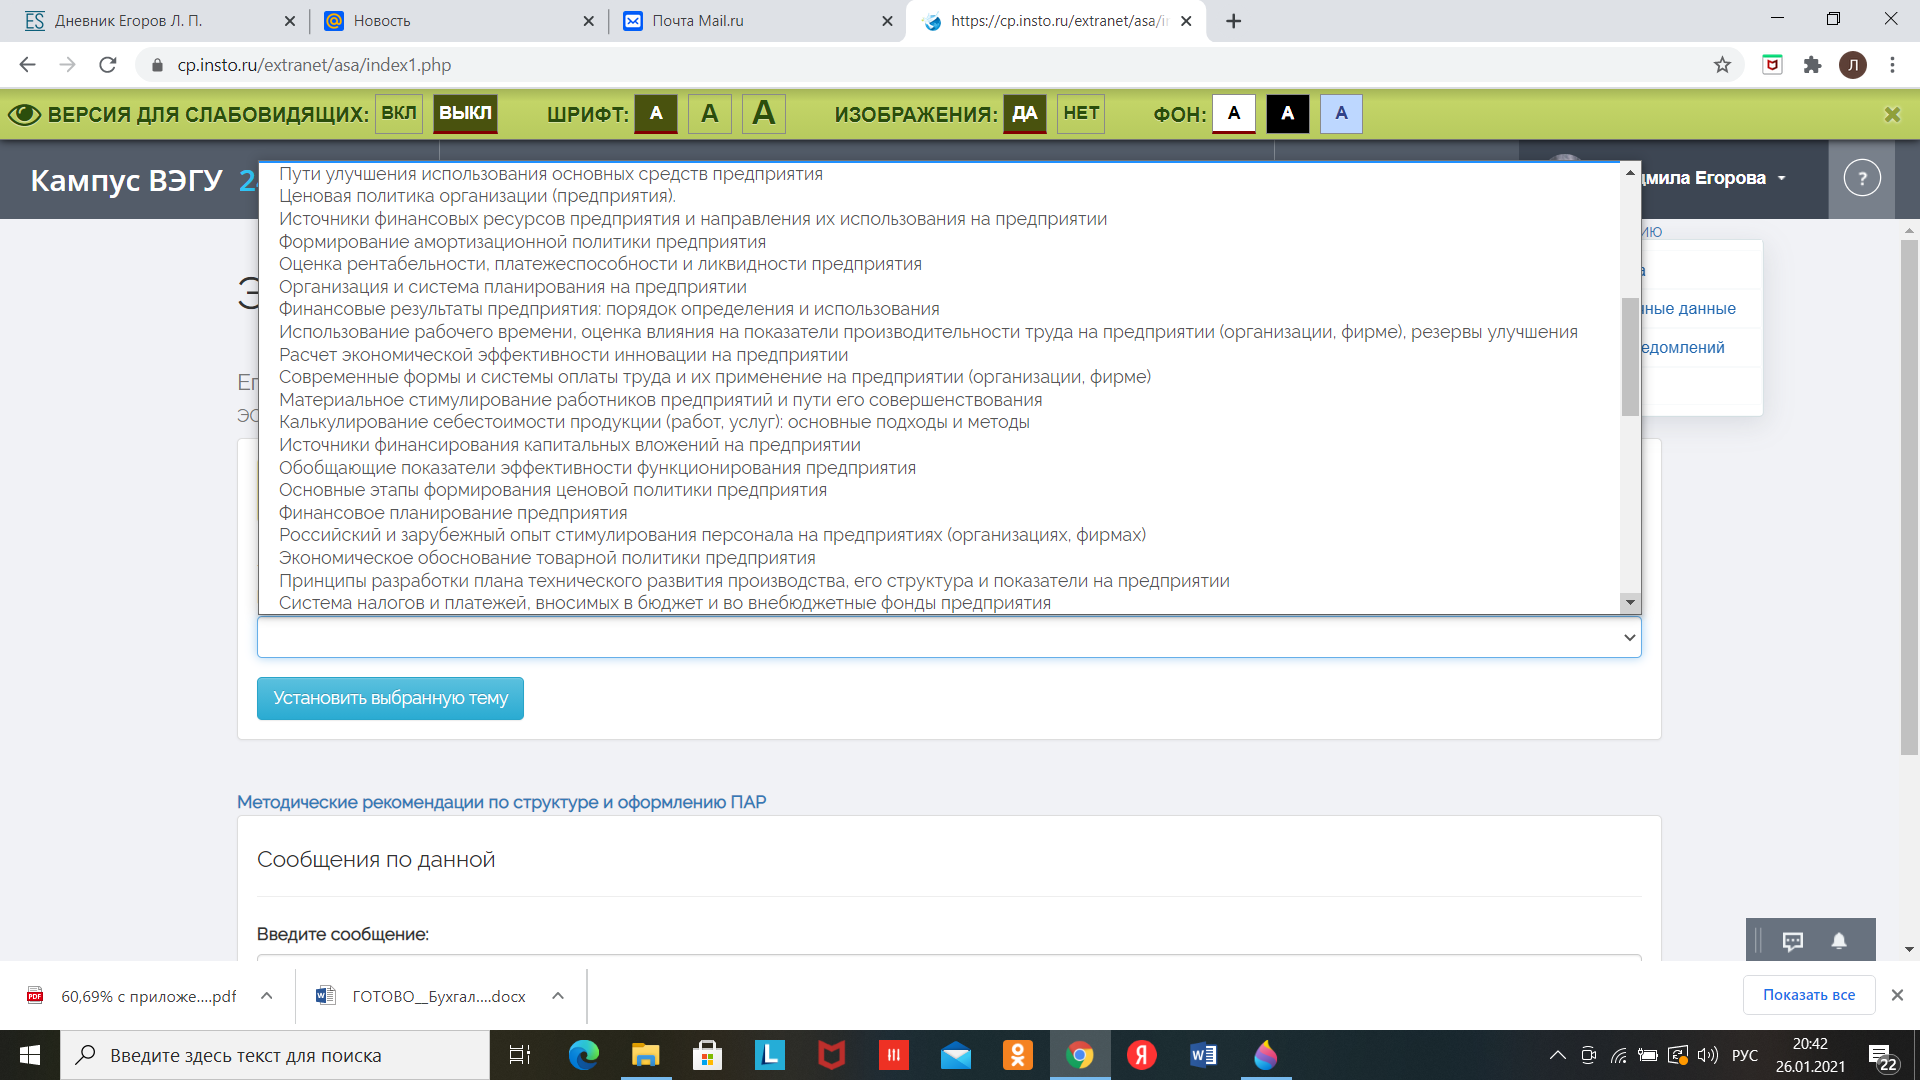Turn on the visually impaired version (ВКЛ)
Screen dimensions: 1920x1080
398,113
